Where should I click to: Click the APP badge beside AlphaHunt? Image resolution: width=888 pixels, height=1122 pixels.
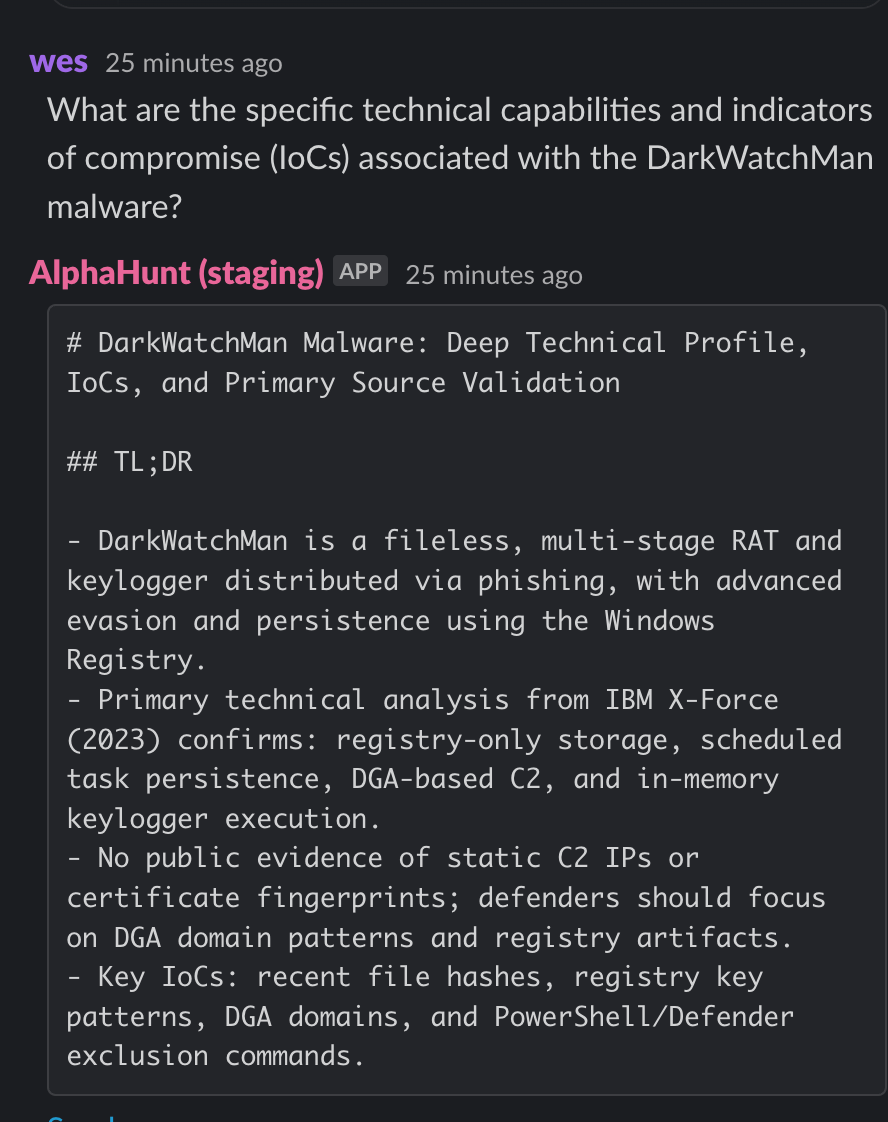point(361,271)
